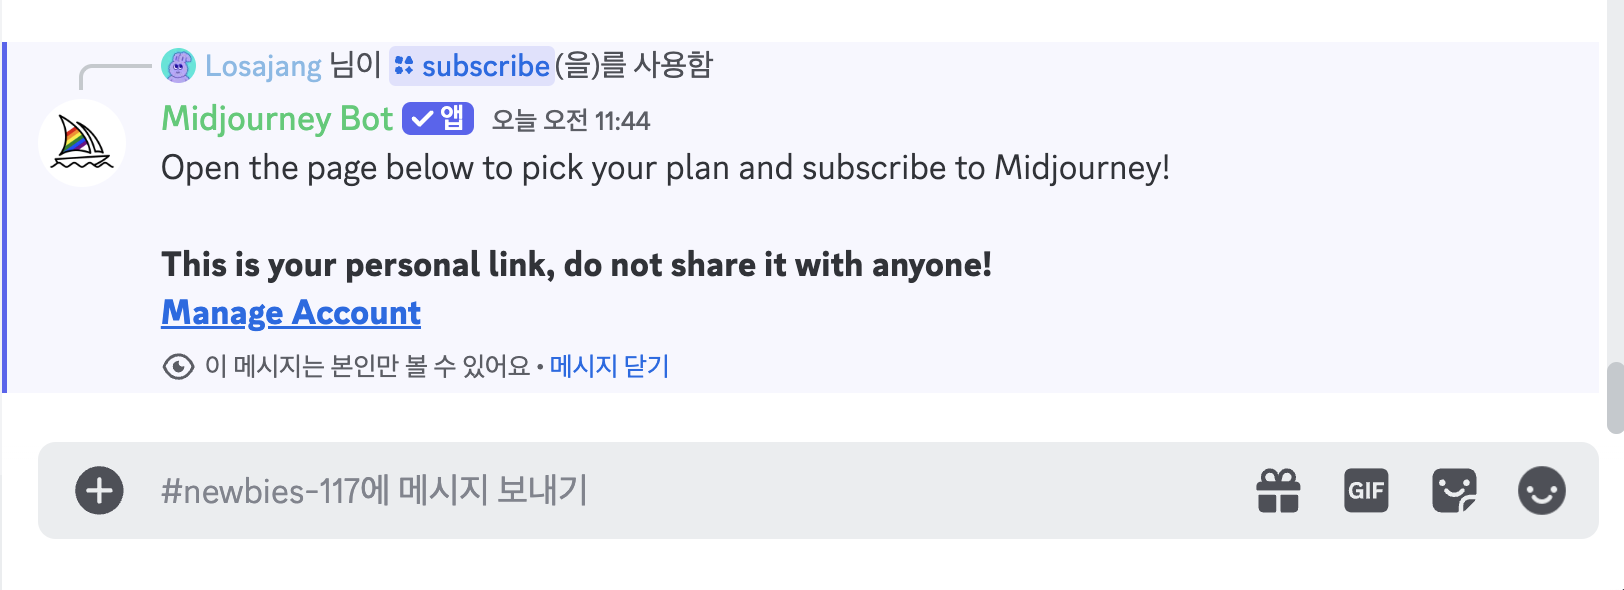Open the emoji picker smiley
1624x590 pixels.
tap(1541, 491)
